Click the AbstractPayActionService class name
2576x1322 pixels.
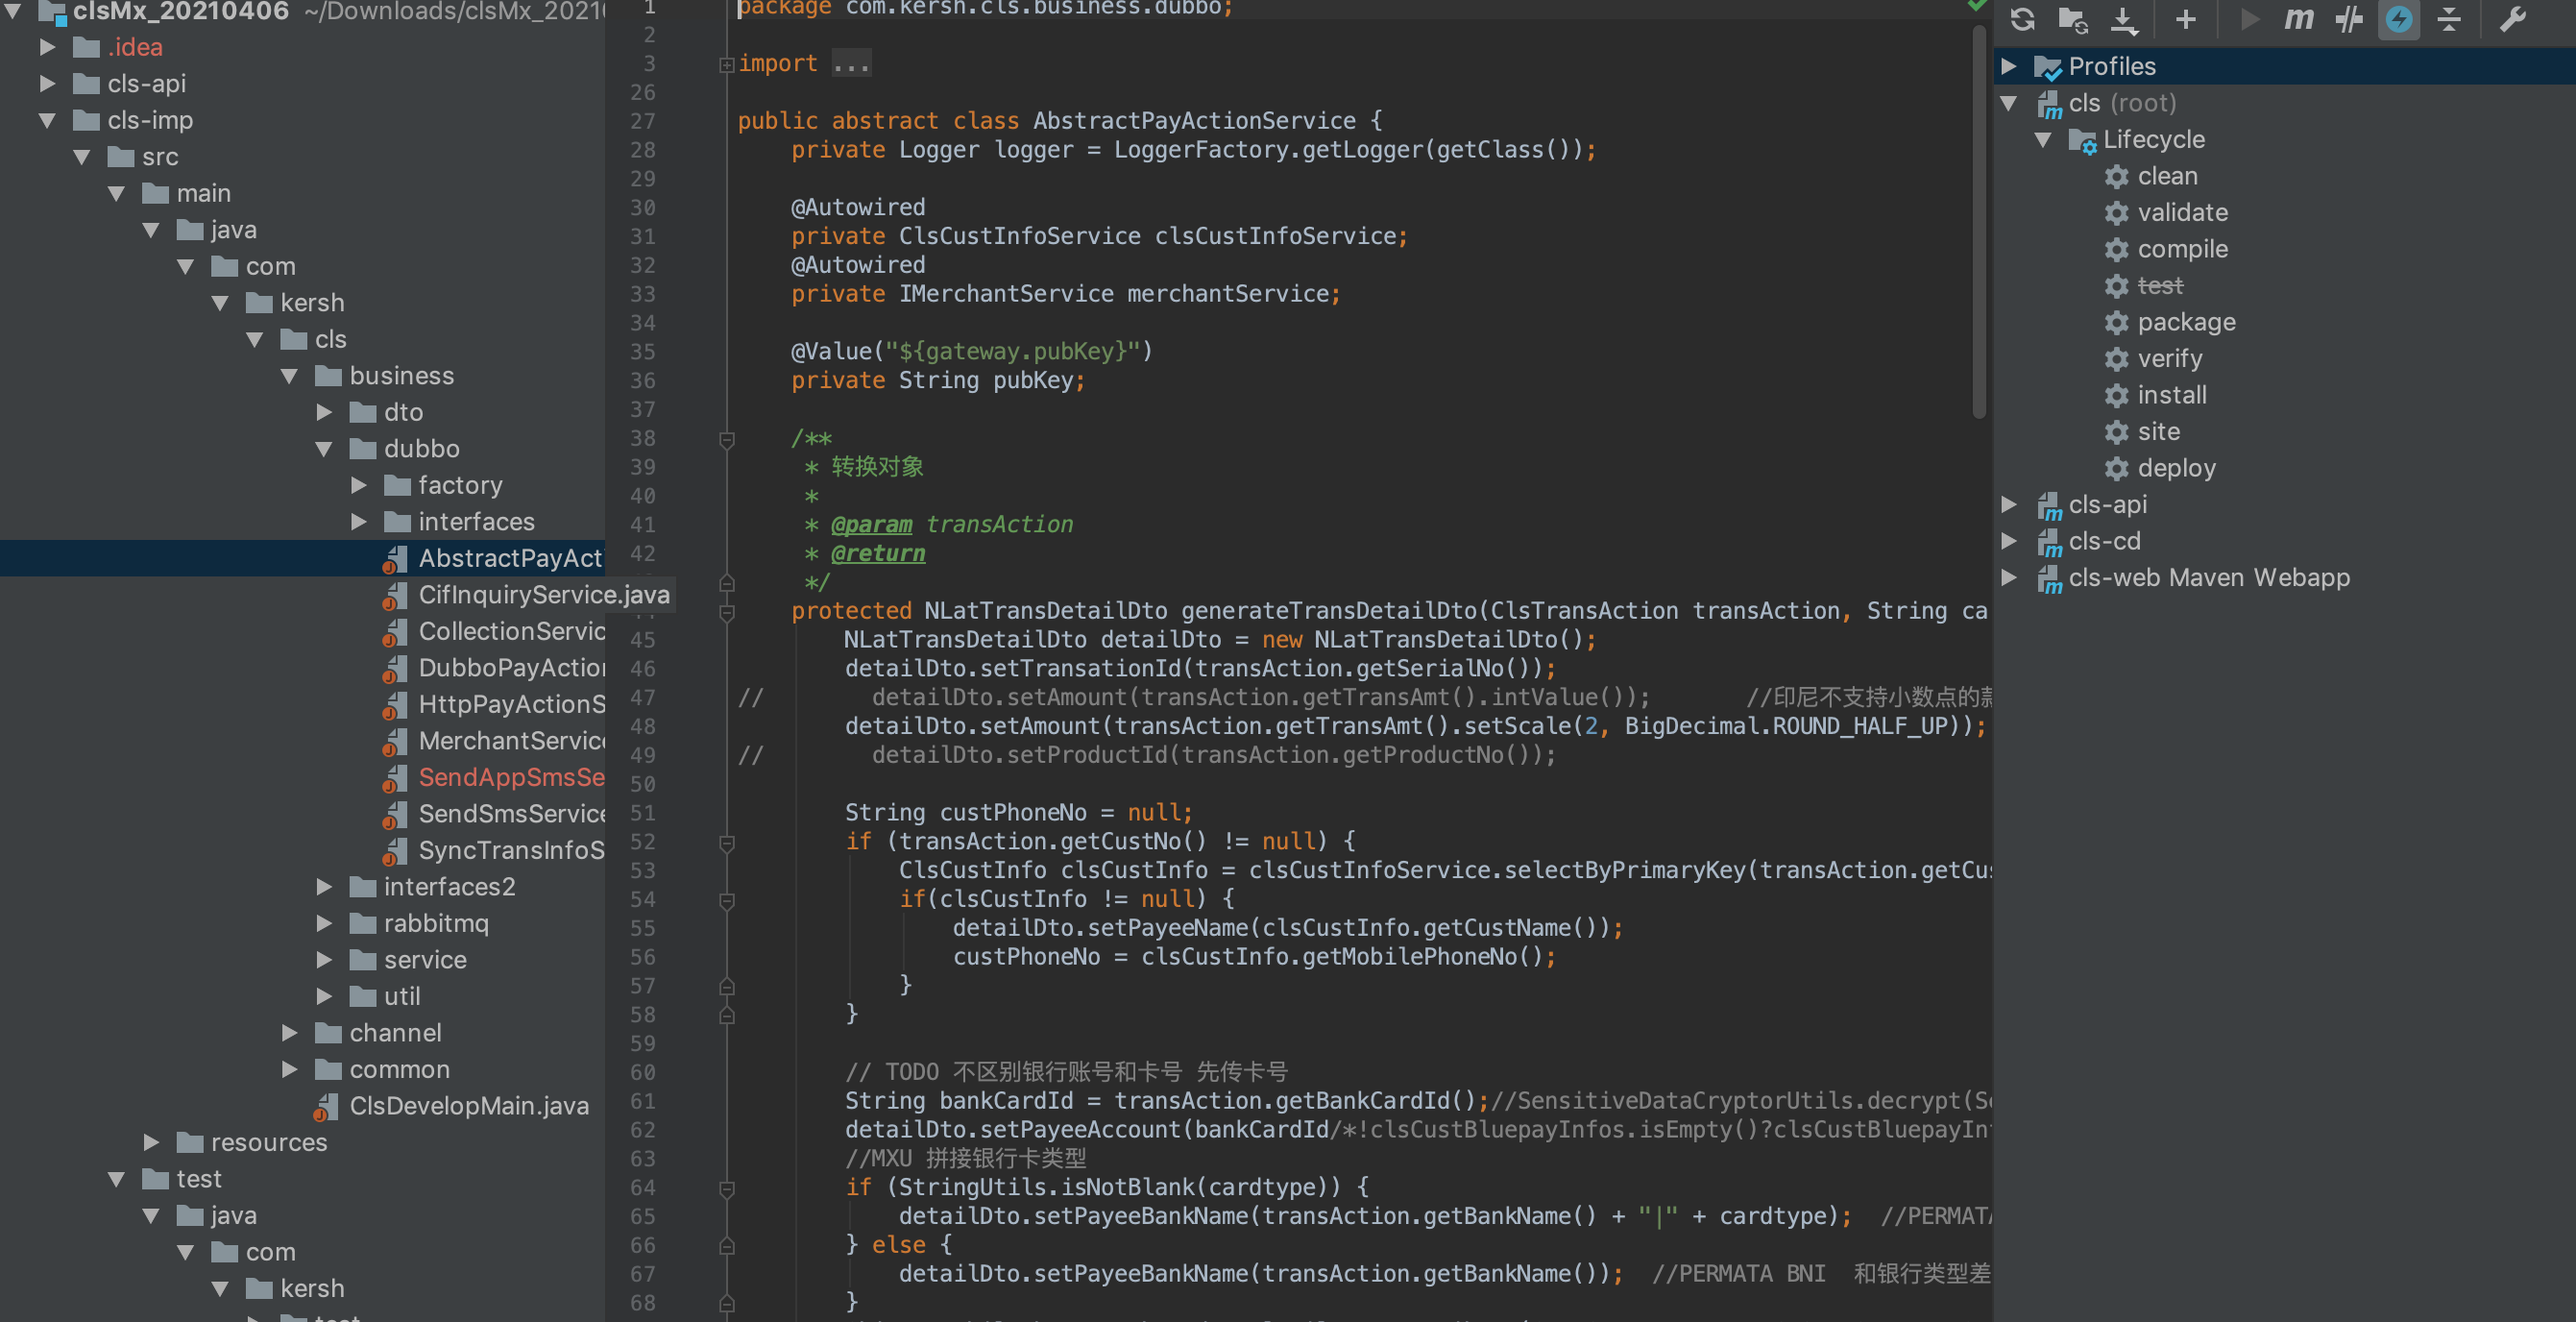pos(1194,121)
